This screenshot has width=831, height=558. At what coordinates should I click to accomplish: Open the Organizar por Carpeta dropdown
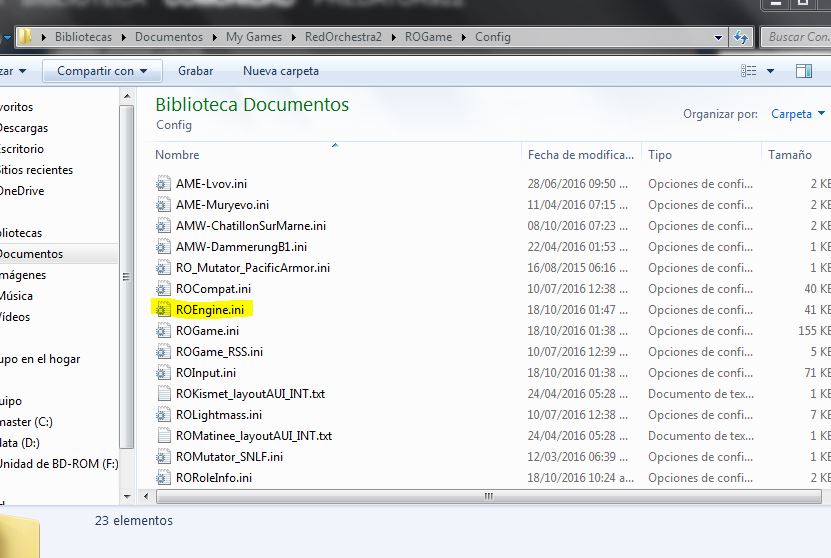(798, 114)
